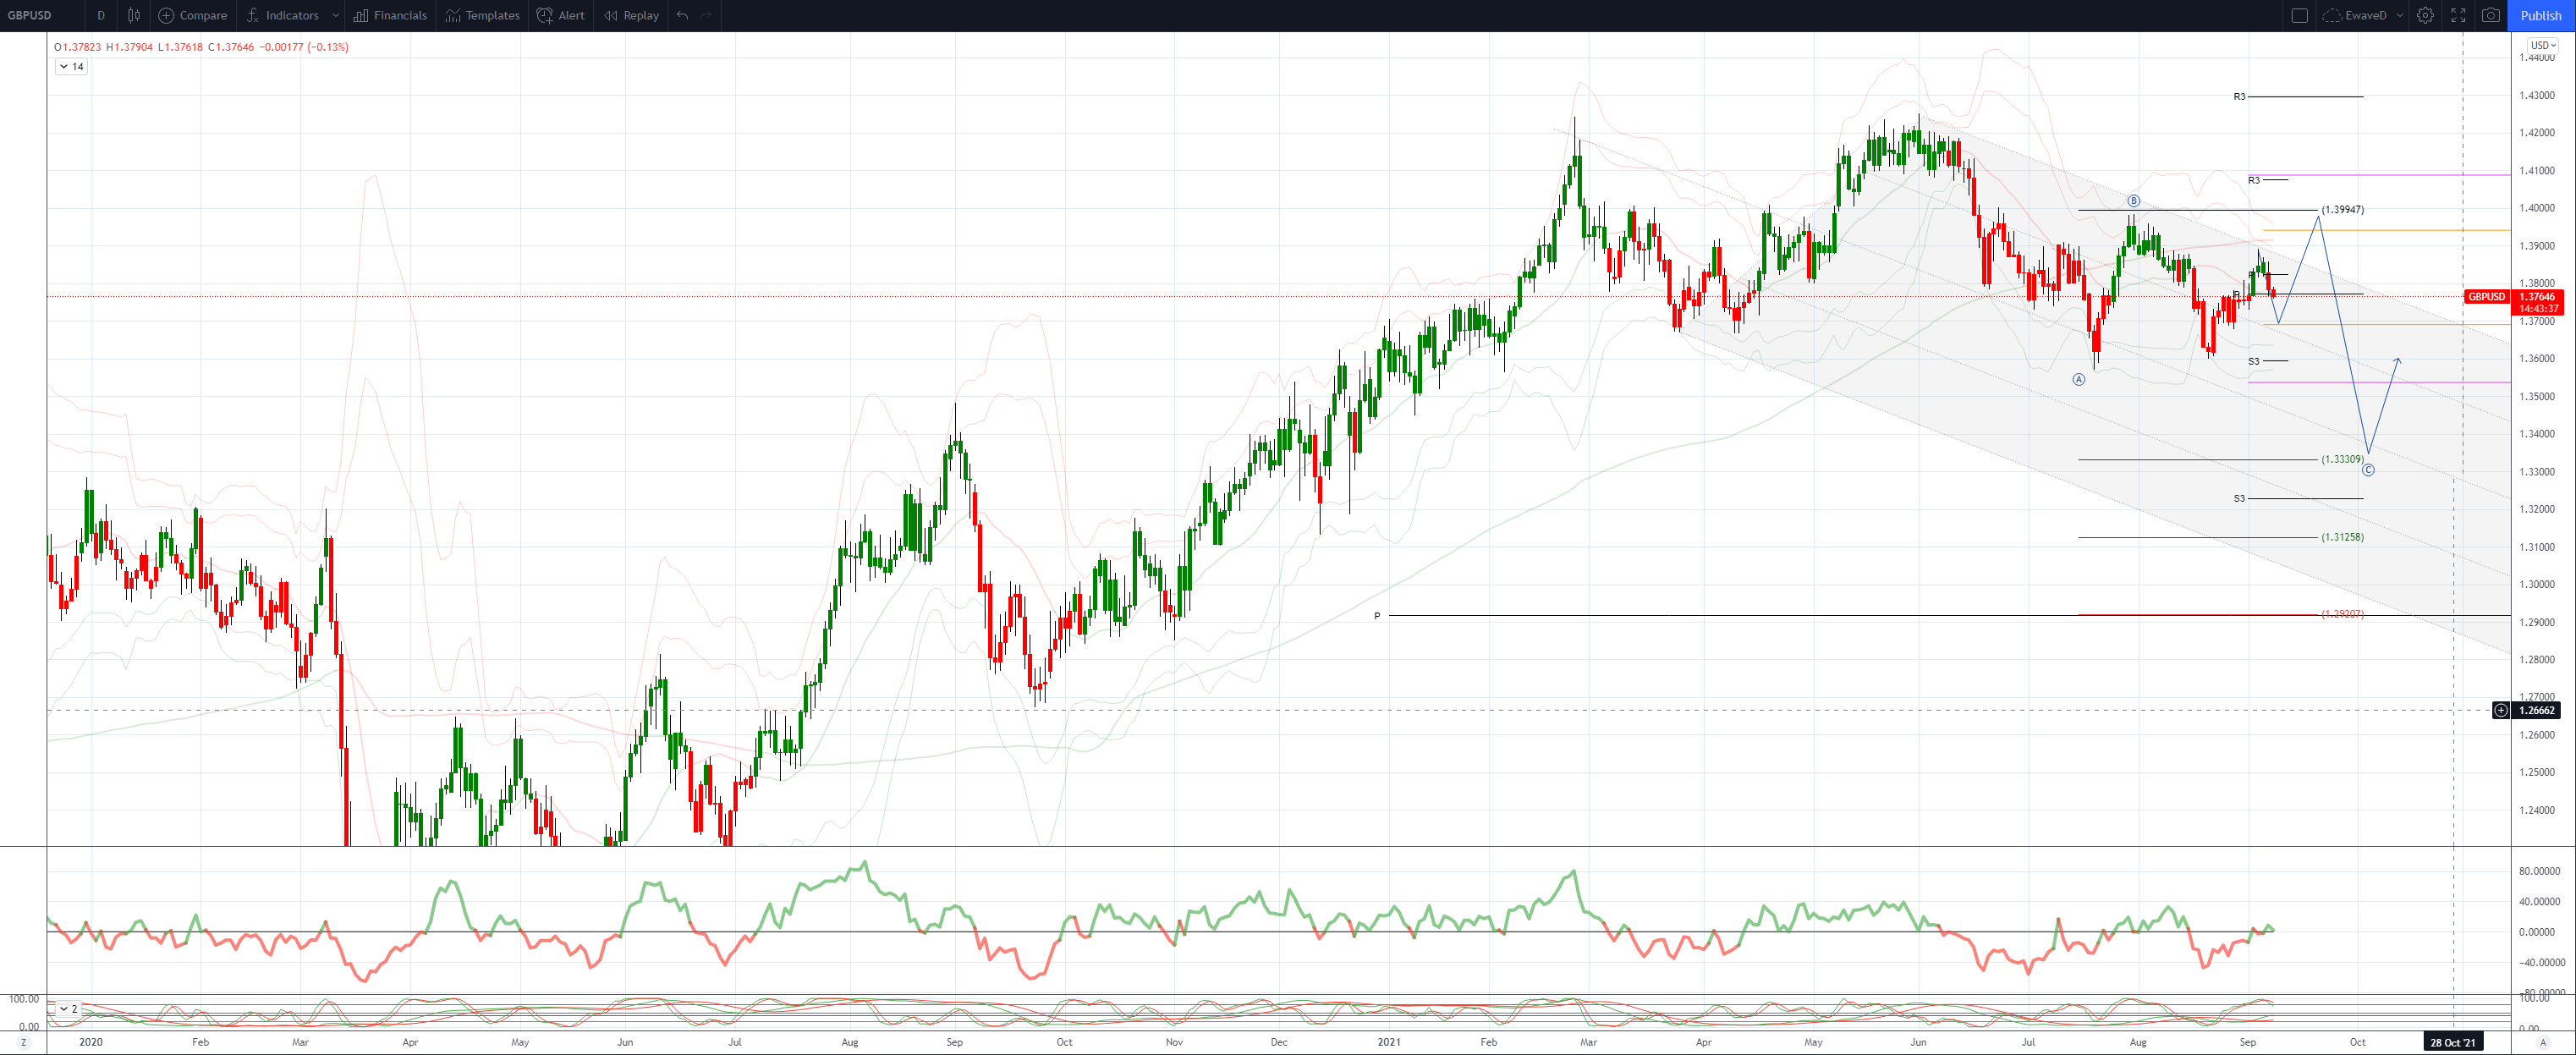Click the add-alert plus icon at 1.26662
The height and width of the screenshot is (1055, 2576).
(x=2501, y=710)
